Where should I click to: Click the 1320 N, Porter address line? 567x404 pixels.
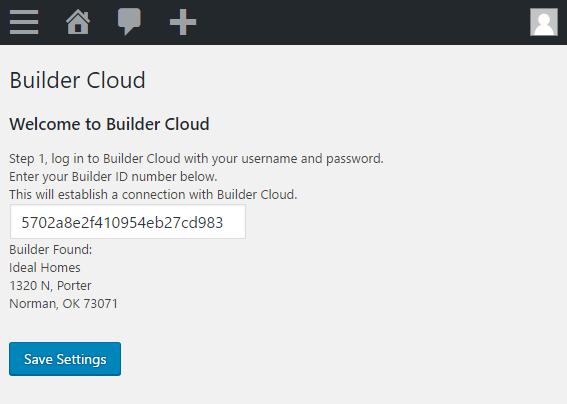tap(50, 286)
